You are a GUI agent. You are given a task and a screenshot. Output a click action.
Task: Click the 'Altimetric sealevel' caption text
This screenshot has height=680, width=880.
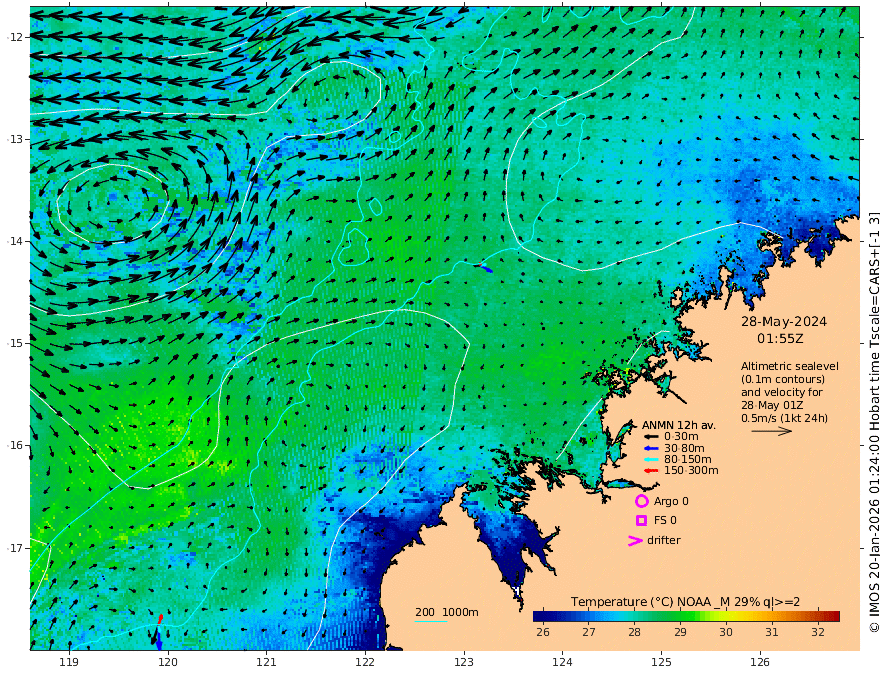point(790,366)
